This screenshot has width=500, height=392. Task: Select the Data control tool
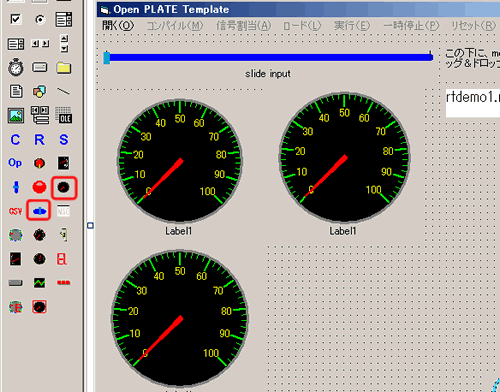[40, 115]
